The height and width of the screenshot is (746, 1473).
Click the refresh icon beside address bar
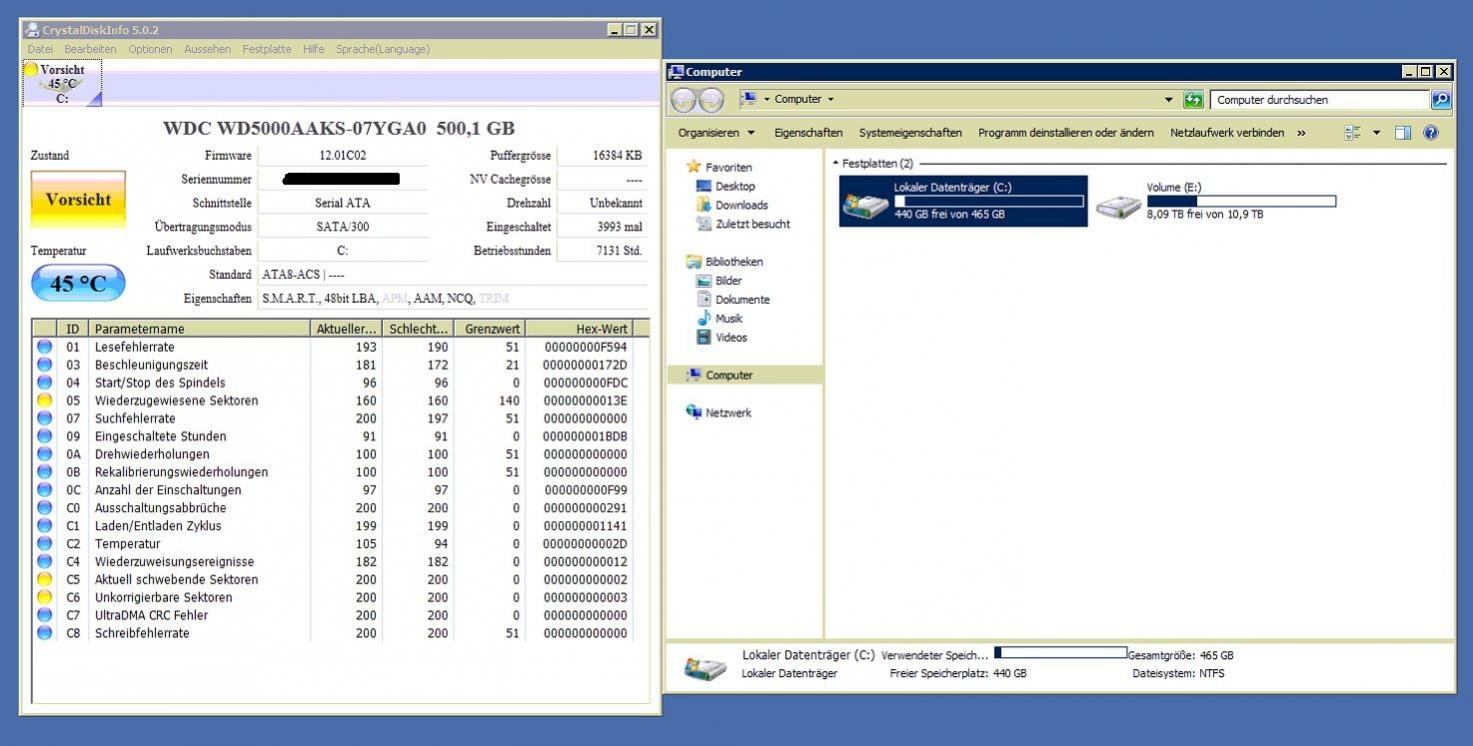point(1193,100)
